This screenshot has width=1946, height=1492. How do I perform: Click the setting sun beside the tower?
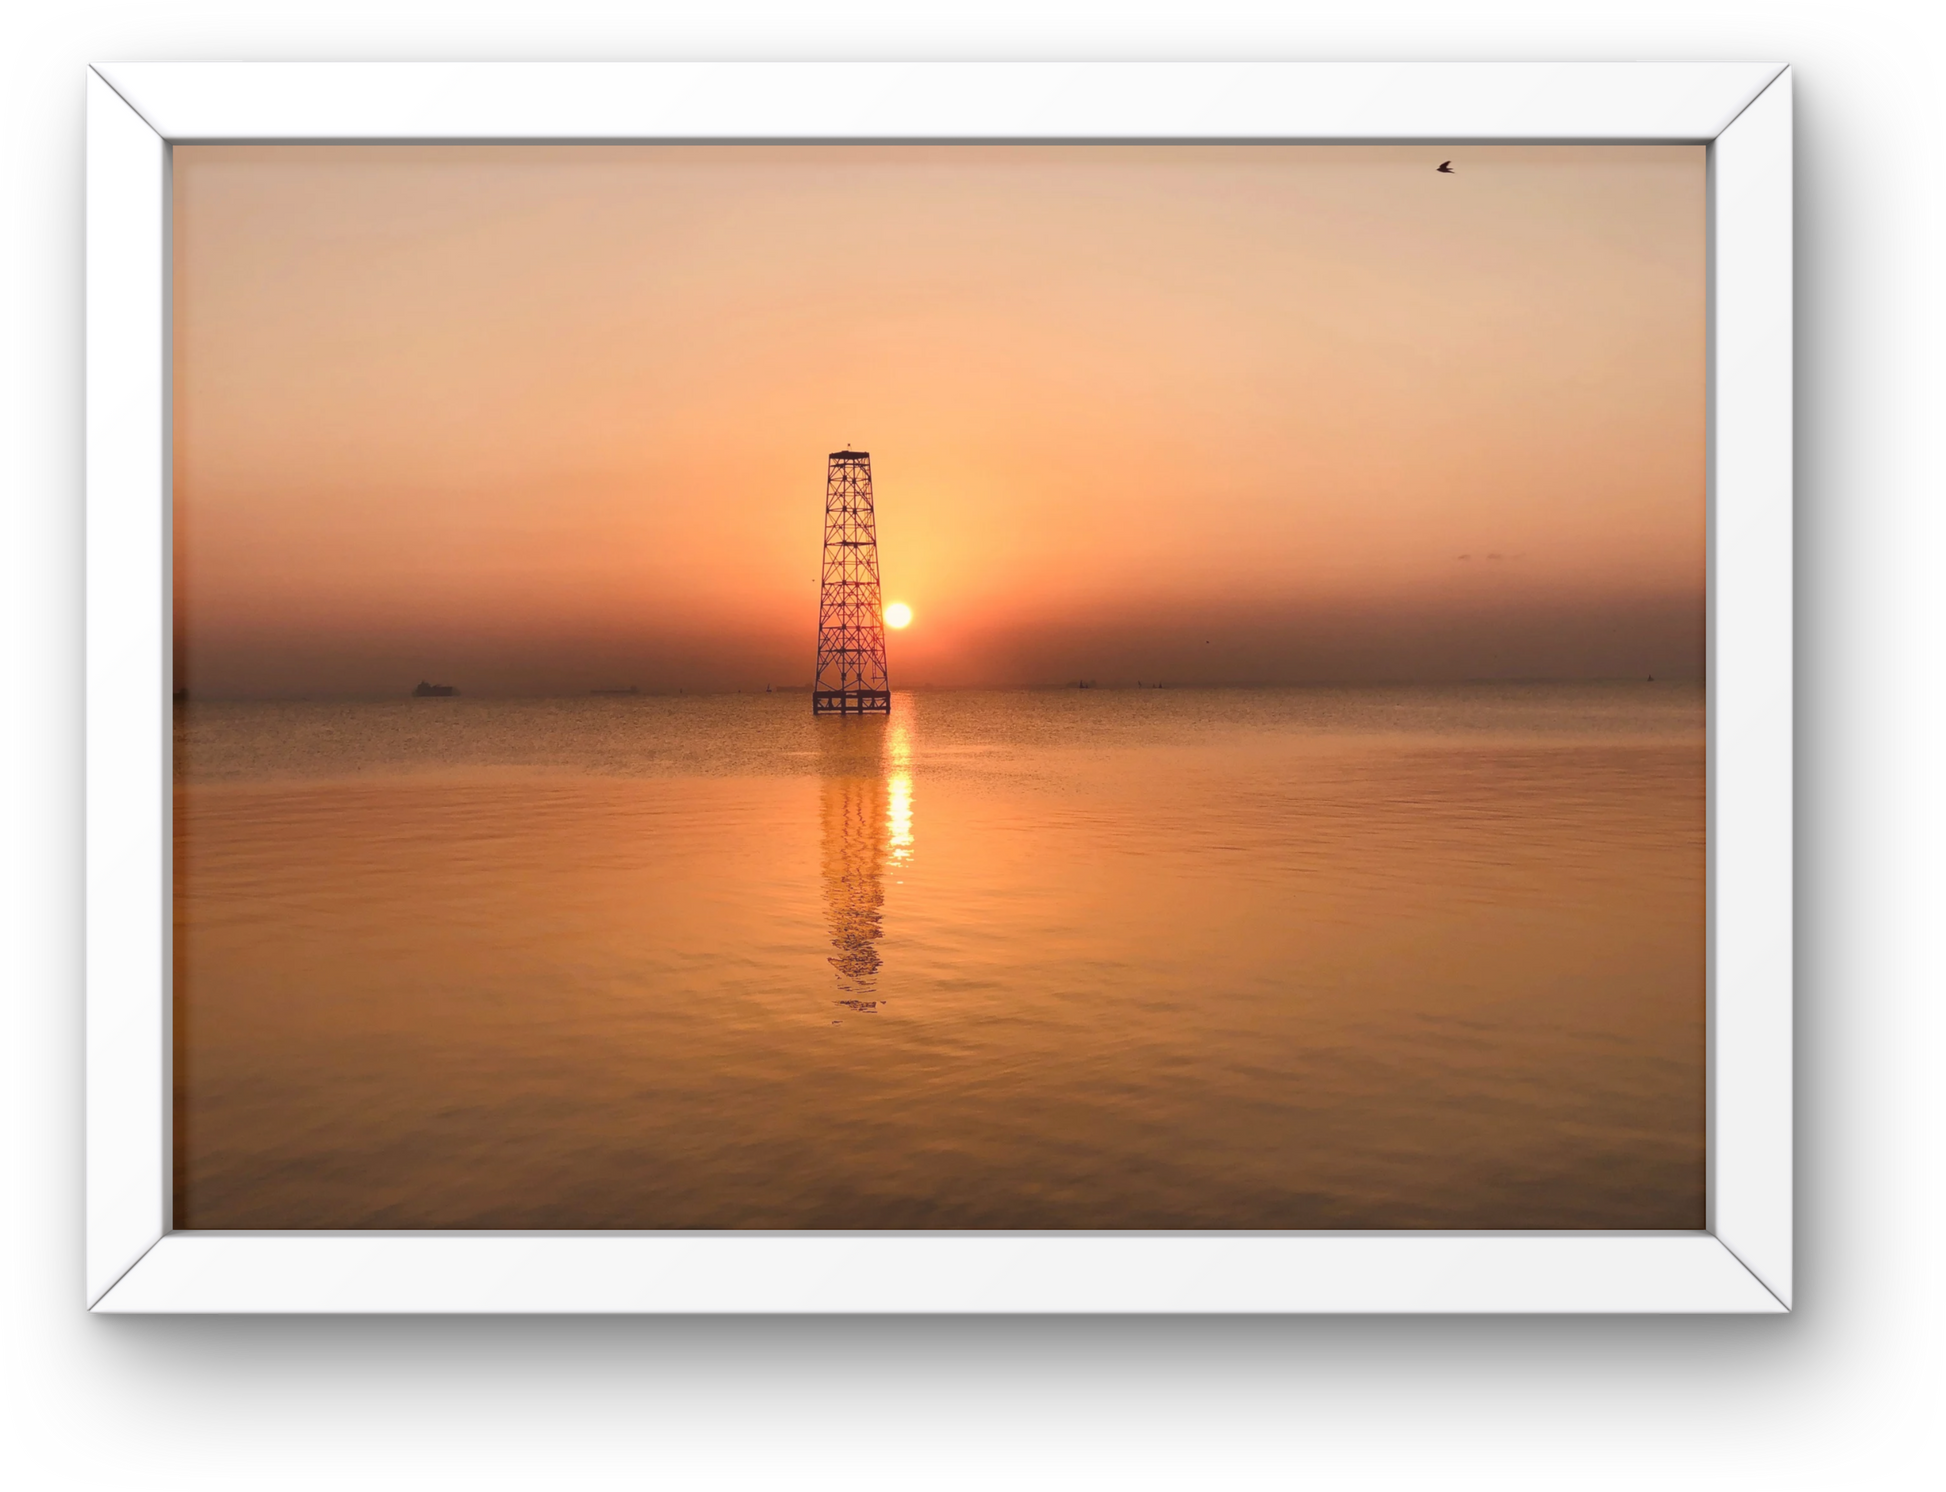tap(898, 615)
